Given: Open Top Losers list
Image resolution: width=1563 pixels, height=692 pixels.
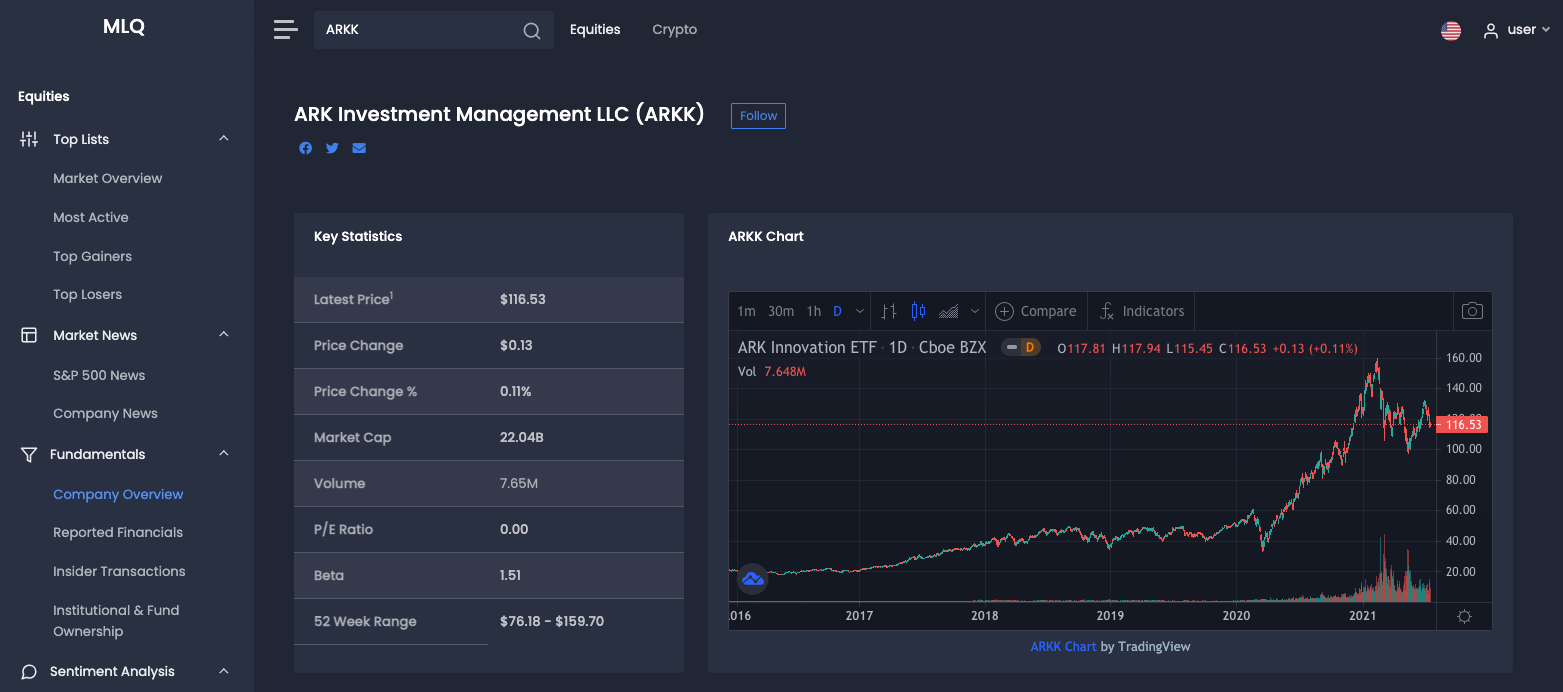Looking at the screenshot, I should pyautogui.click(x=88, y=294).
